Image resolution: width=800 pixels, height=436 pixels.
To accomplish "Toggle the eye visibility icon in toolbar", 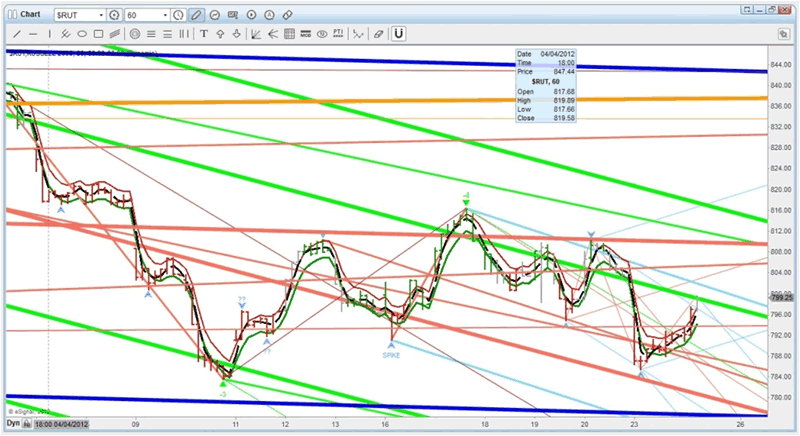I will (322, 33).
